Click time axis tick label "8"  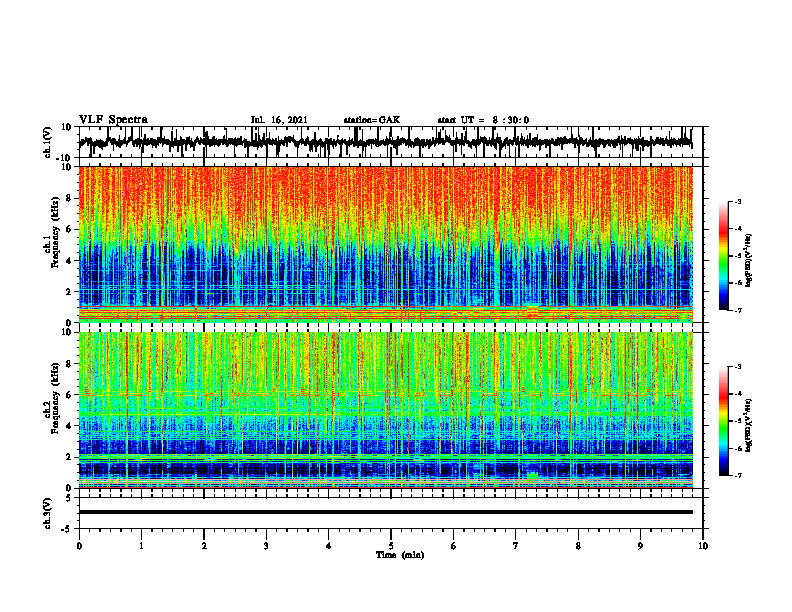[x=578, y=546]
